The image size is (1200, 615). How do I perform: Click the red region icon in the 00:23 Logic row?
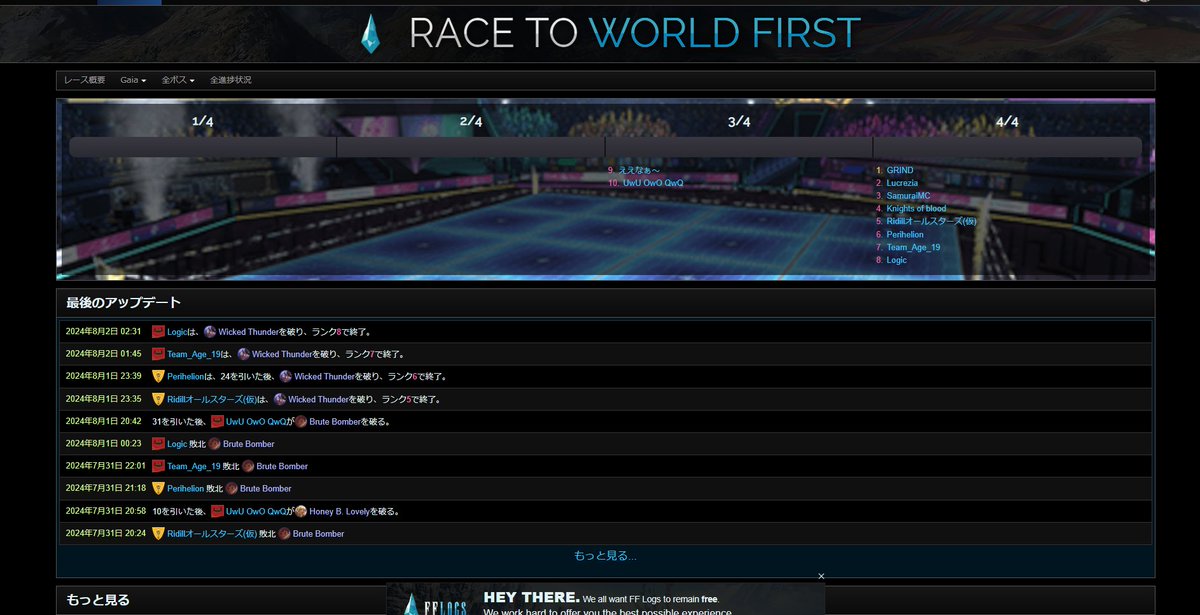pyautogui.click(x=158, y=444)
